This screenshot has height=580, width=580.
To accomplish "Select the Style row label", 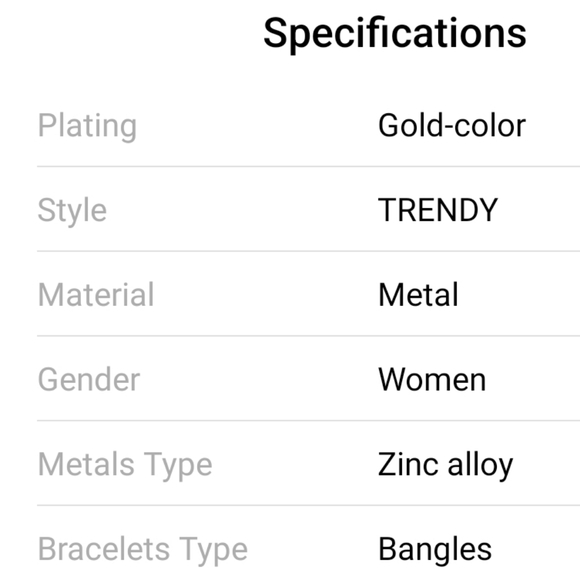I will click(x=72, y=211).
